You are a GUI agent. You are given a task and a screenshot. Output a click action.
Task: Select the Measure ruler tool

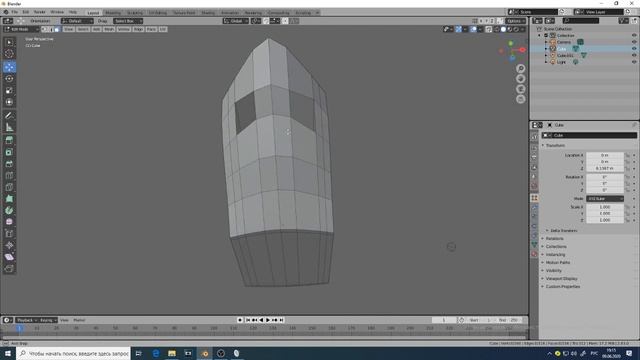click(9, 127)
